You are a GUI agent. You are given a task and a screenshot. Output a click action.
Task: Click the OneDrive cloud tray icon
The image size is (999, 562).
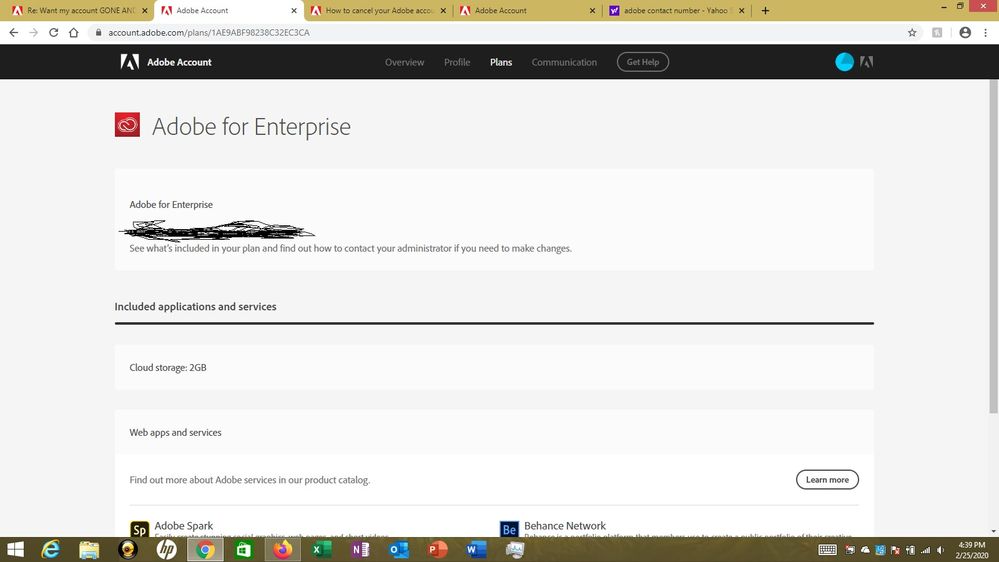click(x=865, y=550)
